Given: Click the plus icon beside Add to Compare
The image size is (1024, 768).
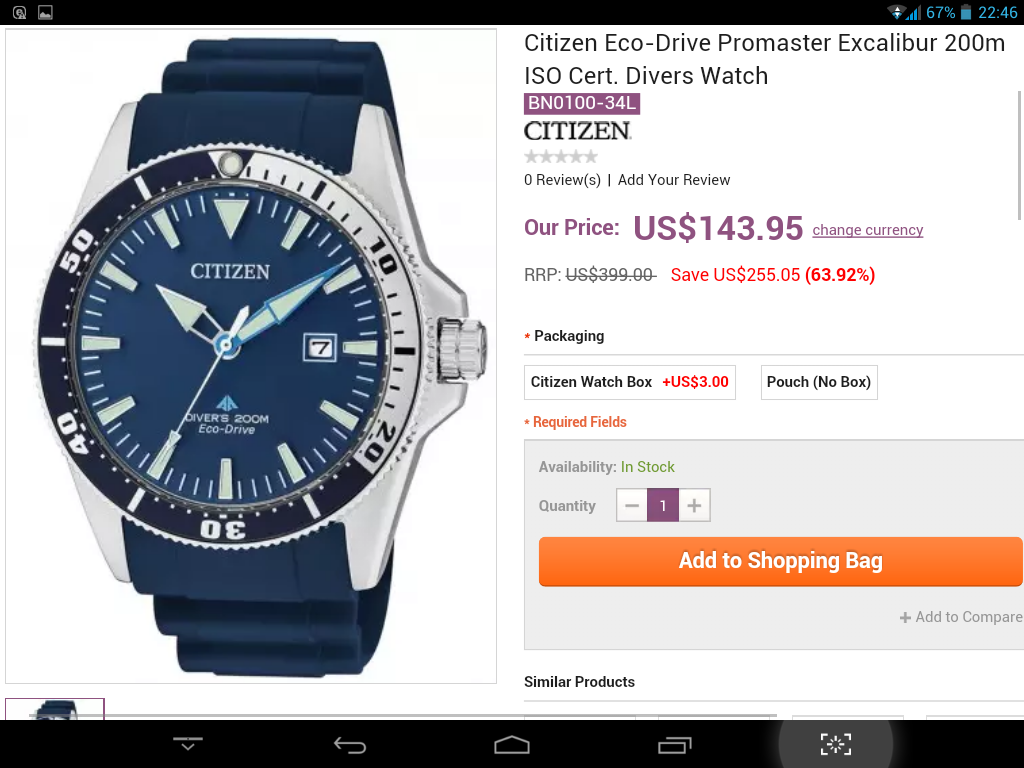Looking at the screenshot, I should click(905, 617).
